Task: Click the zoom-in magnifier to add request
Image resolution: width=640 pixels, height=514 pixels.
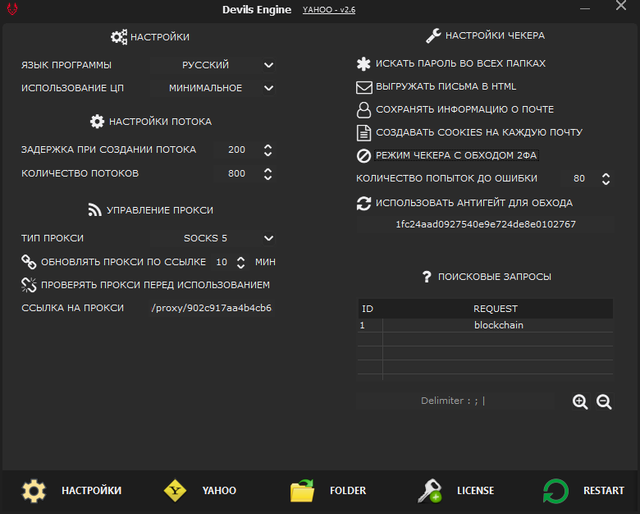Action: 580,402
